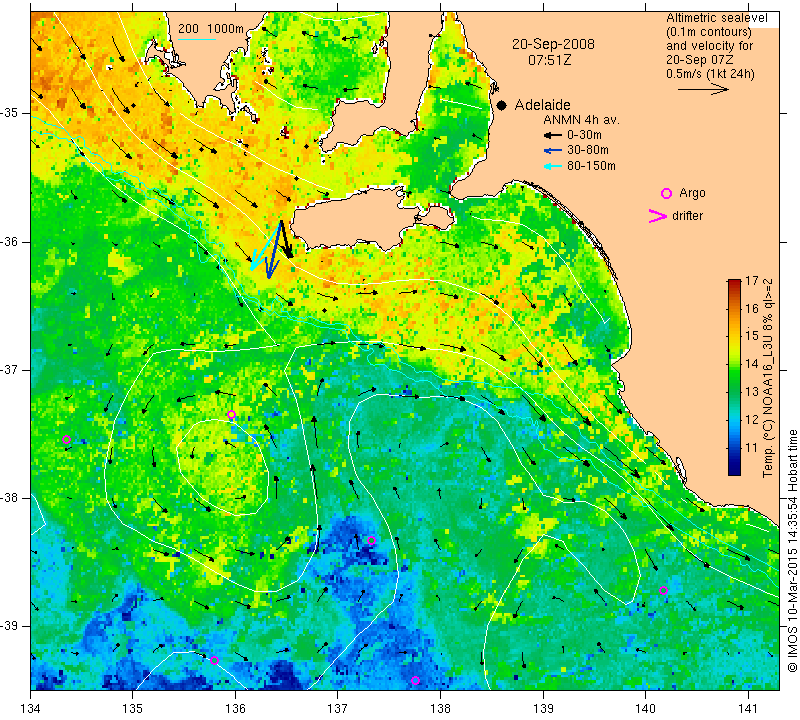Click the longitude axis label 141
This screenshot has width=800, height=720.
point(748,708)
